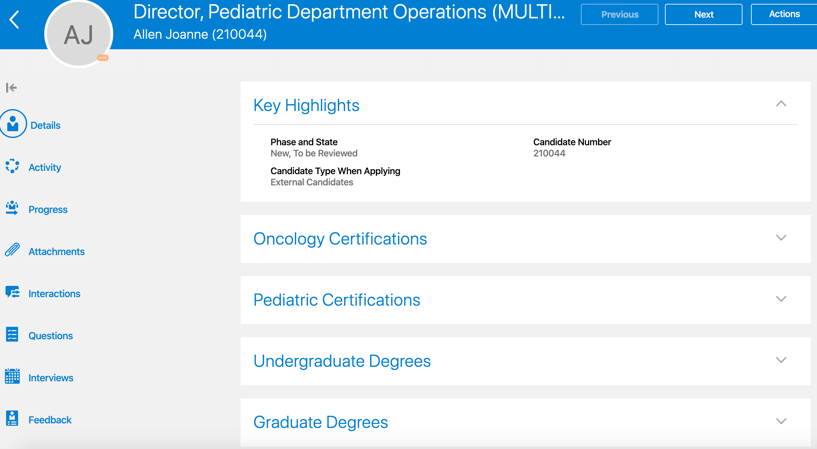Select the Progress people icon

[x=12, y=208]
